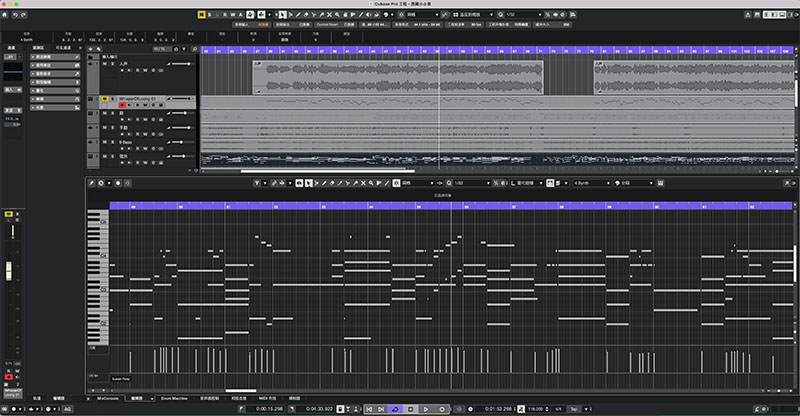Select the Zoom magnifier tool in project toolbar
The height and width of the screenshot is (416, 800).
[337, 15]
